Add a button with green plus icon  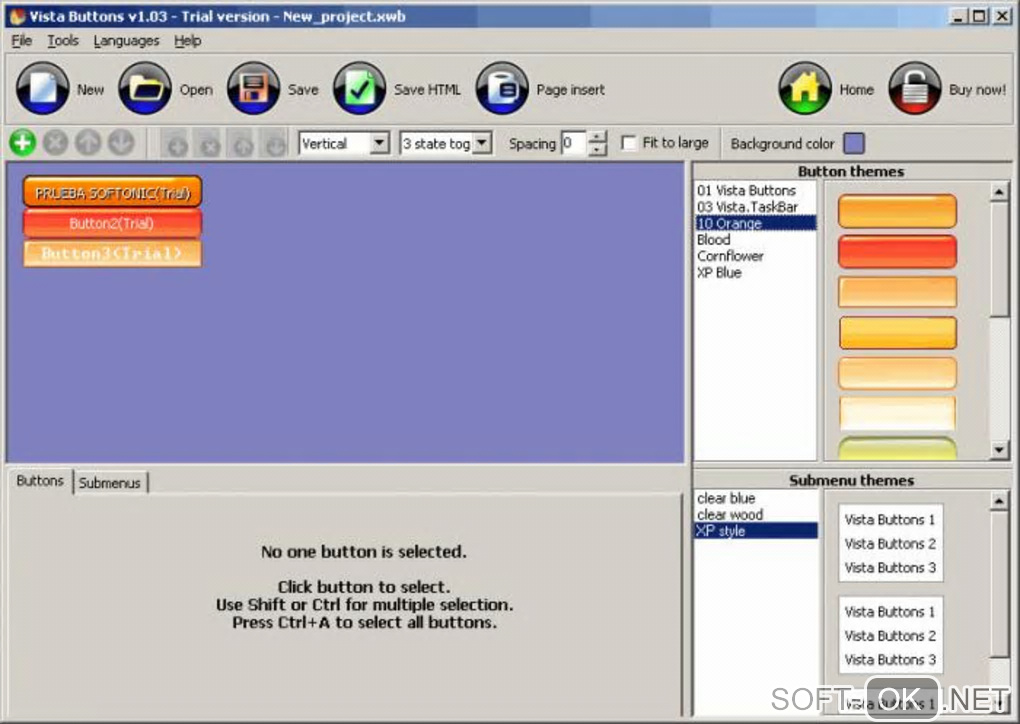23,143
